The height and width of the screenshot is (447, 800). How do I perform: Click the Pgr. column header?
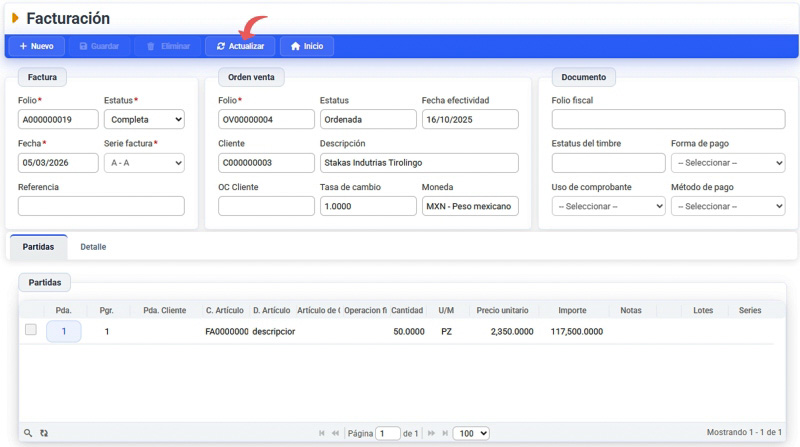click(x=107, y=310)
